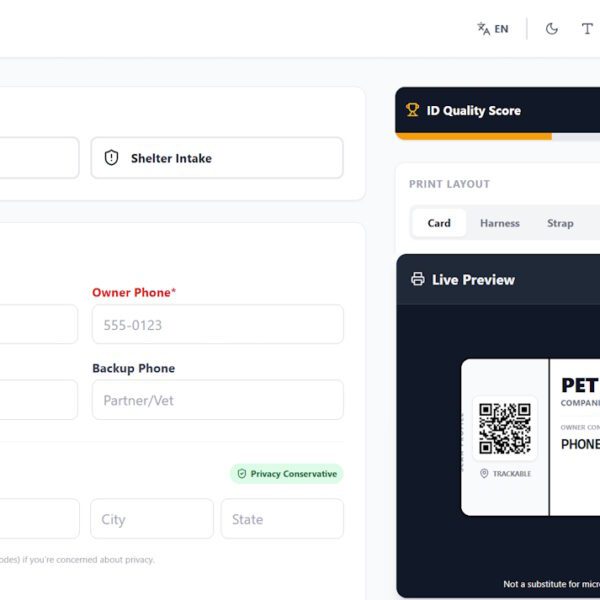Click the shield-check icon in the privacy badge

pos(241,474)
